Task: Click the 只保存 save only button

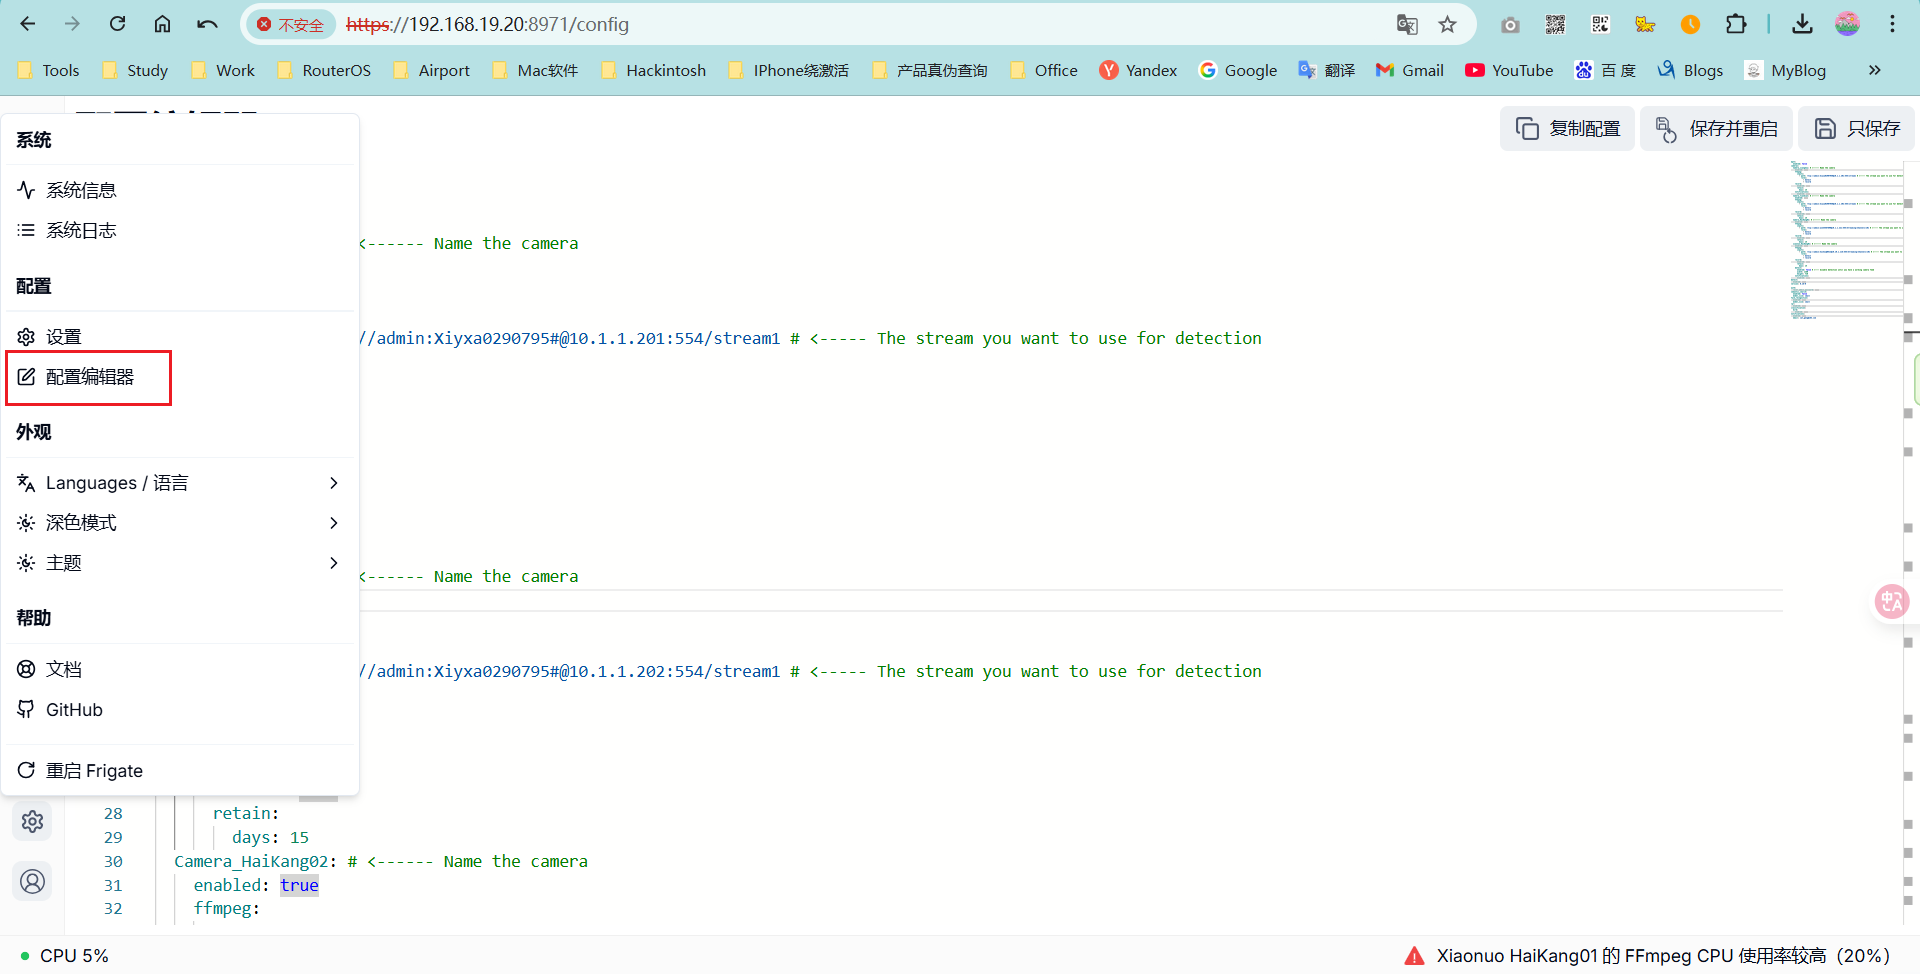Action: (x=1856, y=128)
